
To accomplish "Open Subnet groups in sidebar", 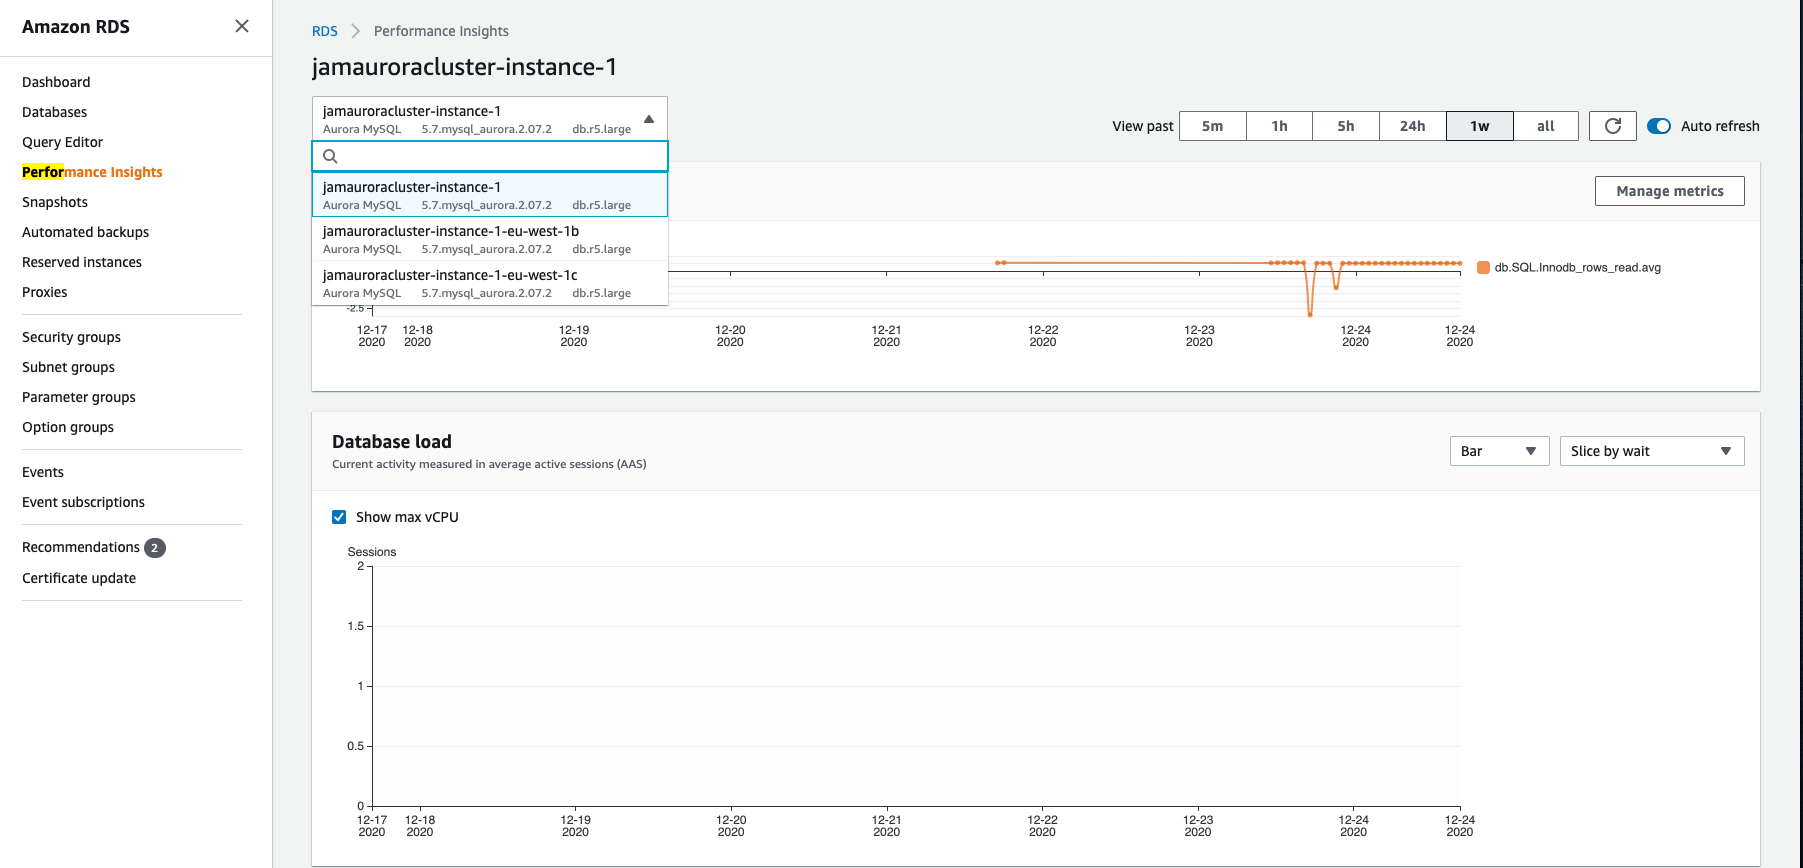I will click(x=68, y=367).
